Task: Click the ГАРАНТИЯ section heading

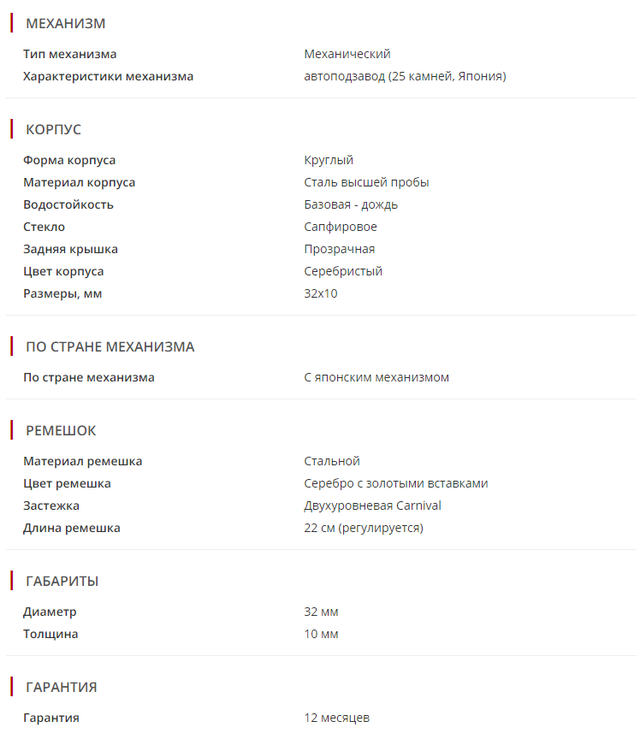Action: [x=61, y=687]
